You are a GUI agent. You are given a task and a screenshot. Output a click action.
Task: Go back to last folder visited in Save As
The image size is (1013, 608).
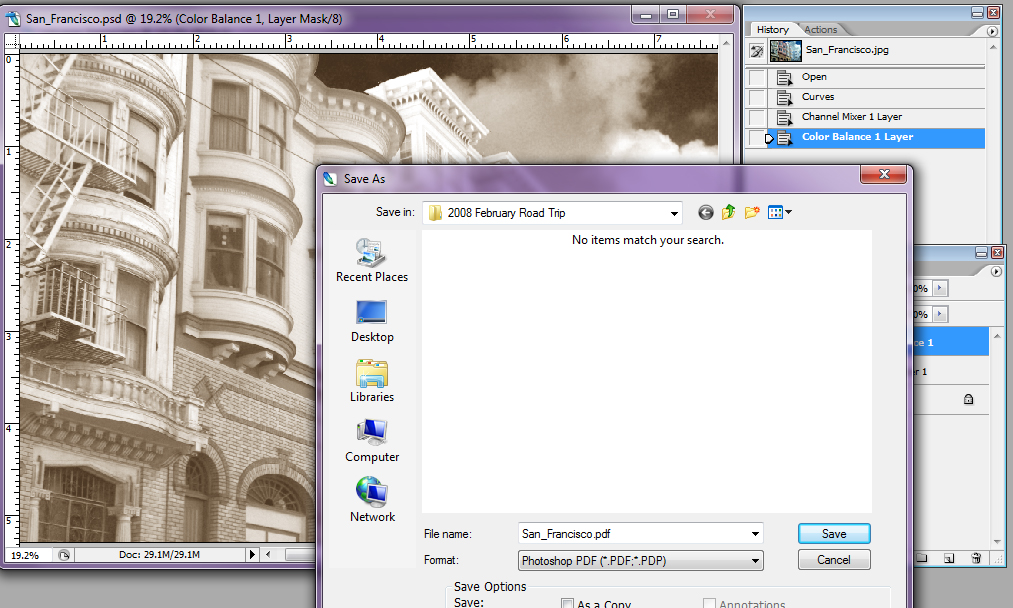click(x=705, y=212)
